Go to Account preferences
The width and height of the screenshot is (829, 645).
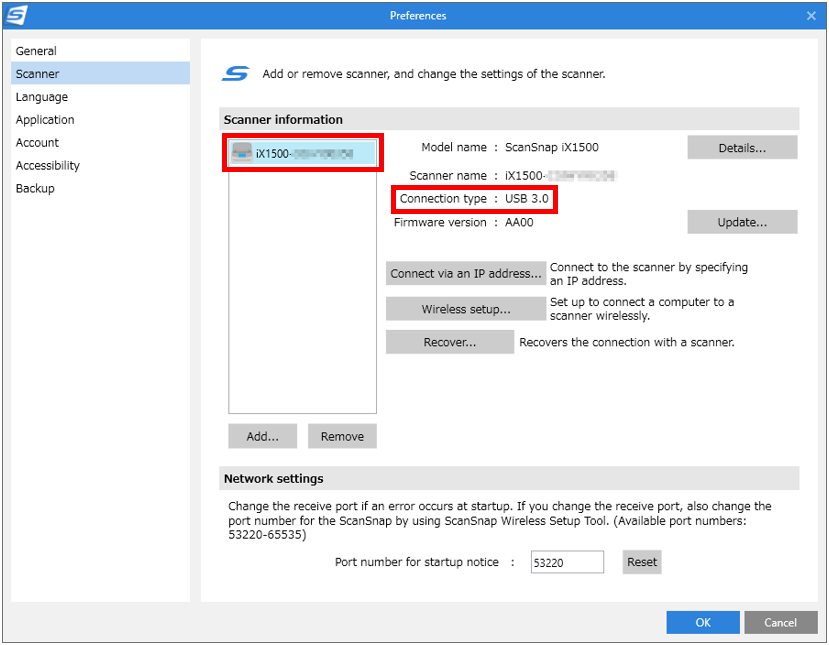[x=100, y=142]
